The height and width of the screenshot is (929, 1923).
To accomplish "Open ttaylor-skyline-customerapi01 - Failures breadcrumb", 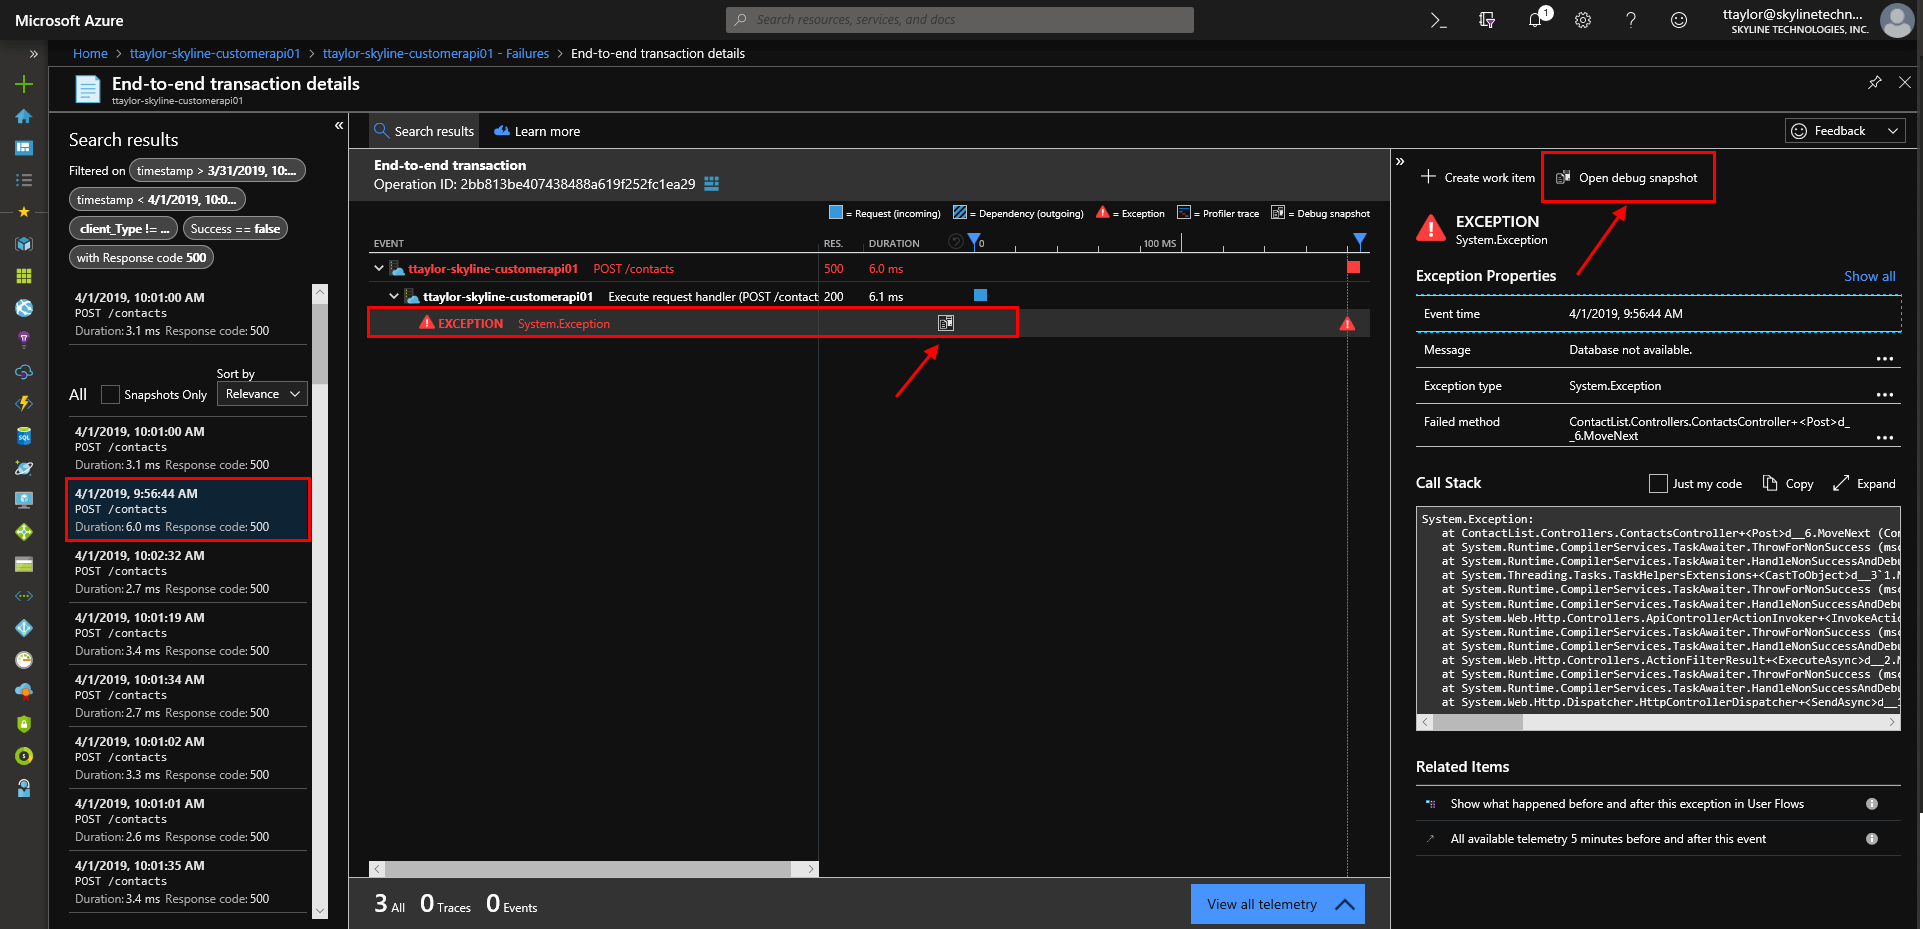I will tap(436, 54).
